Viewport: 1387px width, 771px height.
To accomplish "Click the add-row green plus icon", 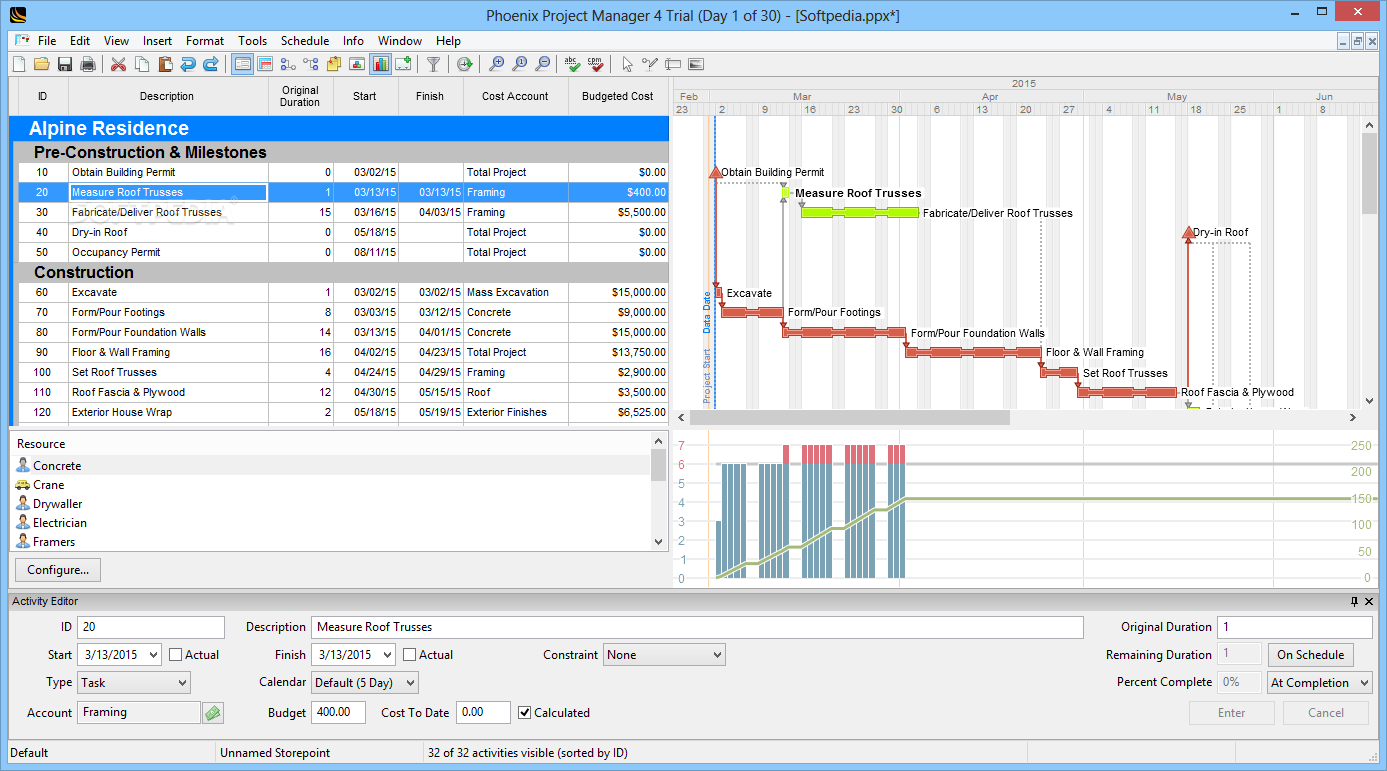I will [403, 64].
